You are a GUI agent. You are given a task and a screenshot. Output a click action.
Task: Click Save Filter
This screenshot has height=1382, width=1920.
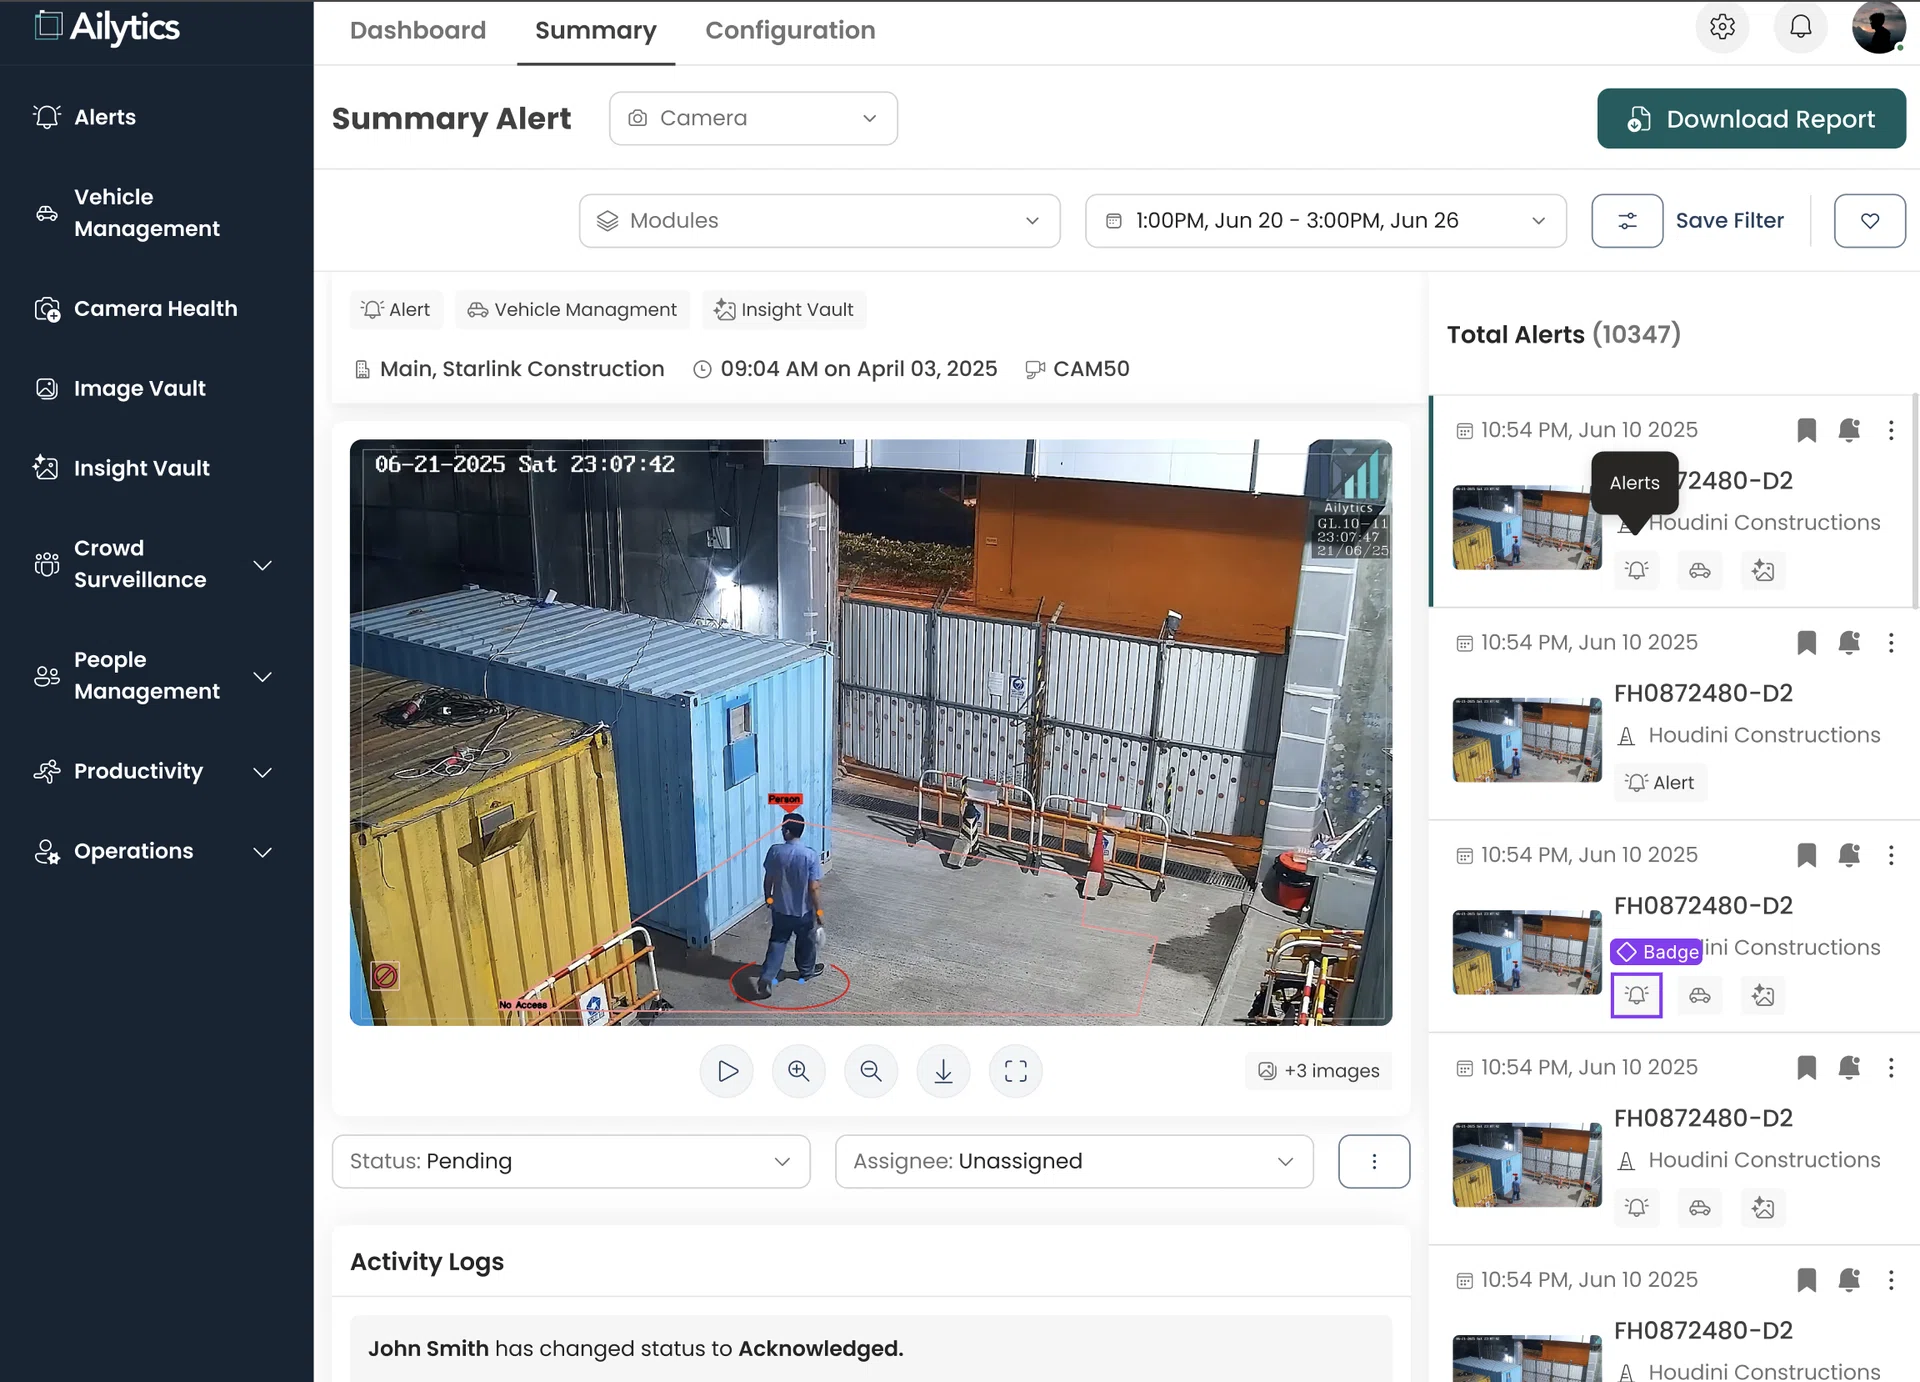(x=1730, y=220)
